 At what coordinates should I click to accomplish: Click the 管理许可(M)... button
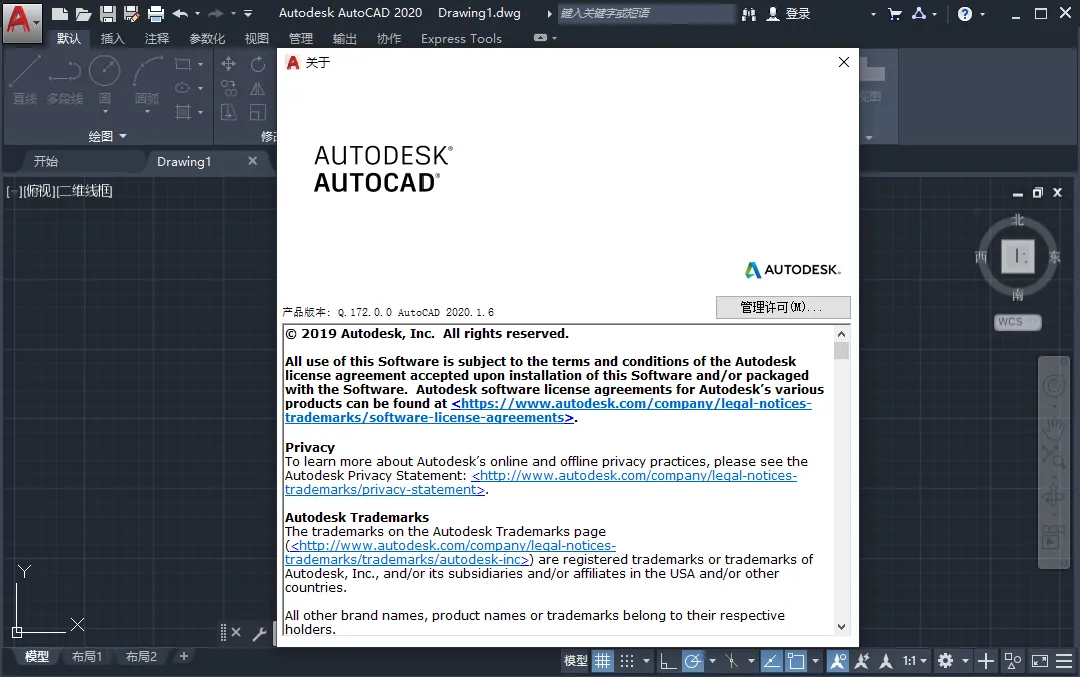pos(783,307)
